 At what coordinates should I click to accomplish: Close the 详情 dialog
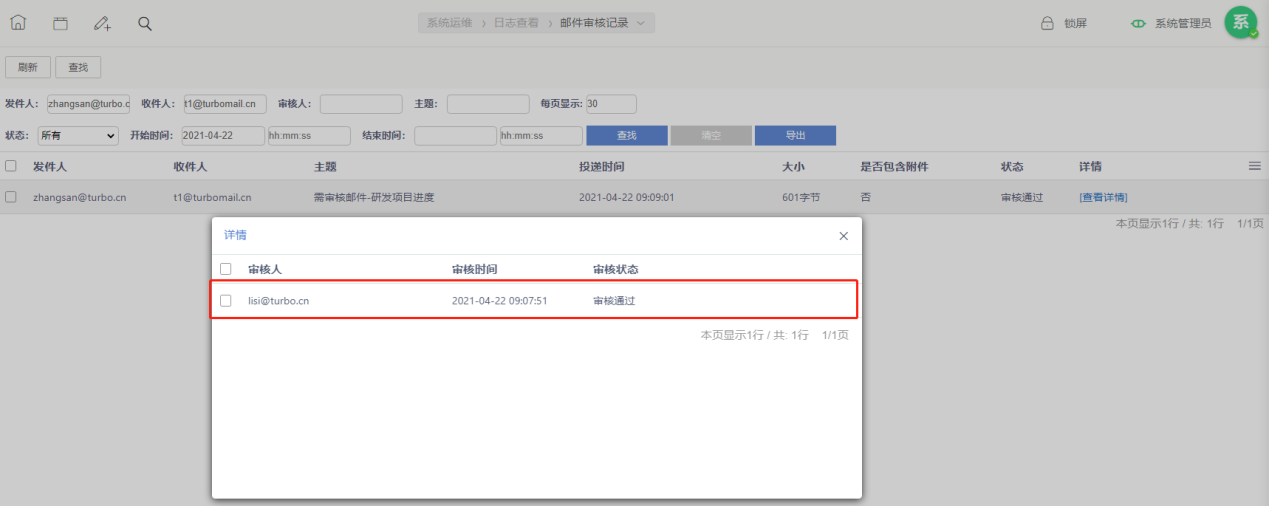click(x=843, y=236)
